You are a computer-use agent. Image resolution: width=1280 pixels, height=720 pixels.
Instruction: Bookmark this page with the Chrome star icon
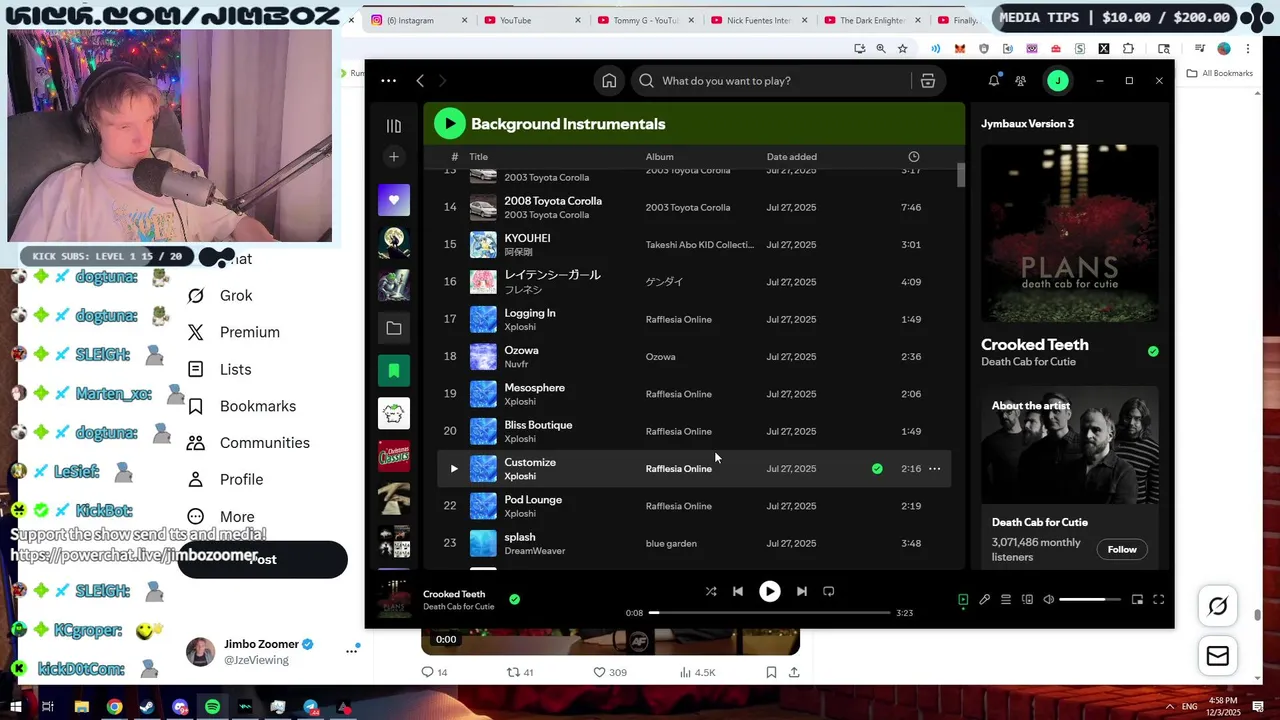click(x=902, y=49)
